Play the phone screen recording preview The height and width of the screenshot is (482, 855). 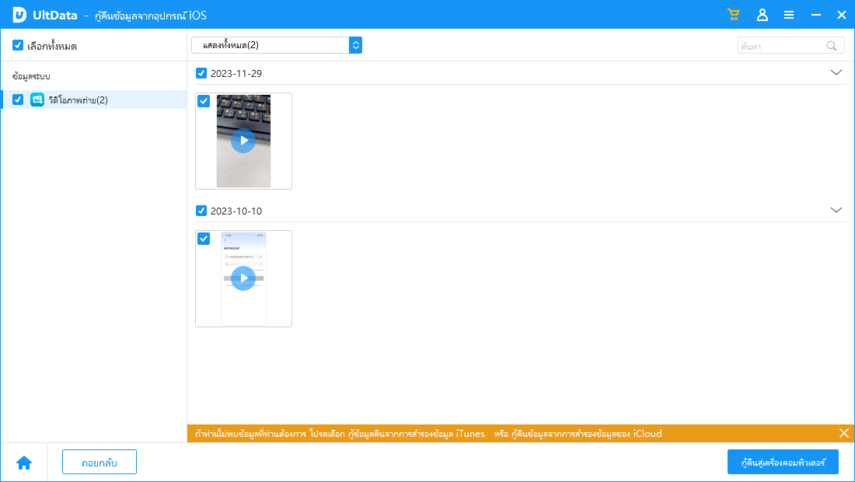click(x=243, y=278)
